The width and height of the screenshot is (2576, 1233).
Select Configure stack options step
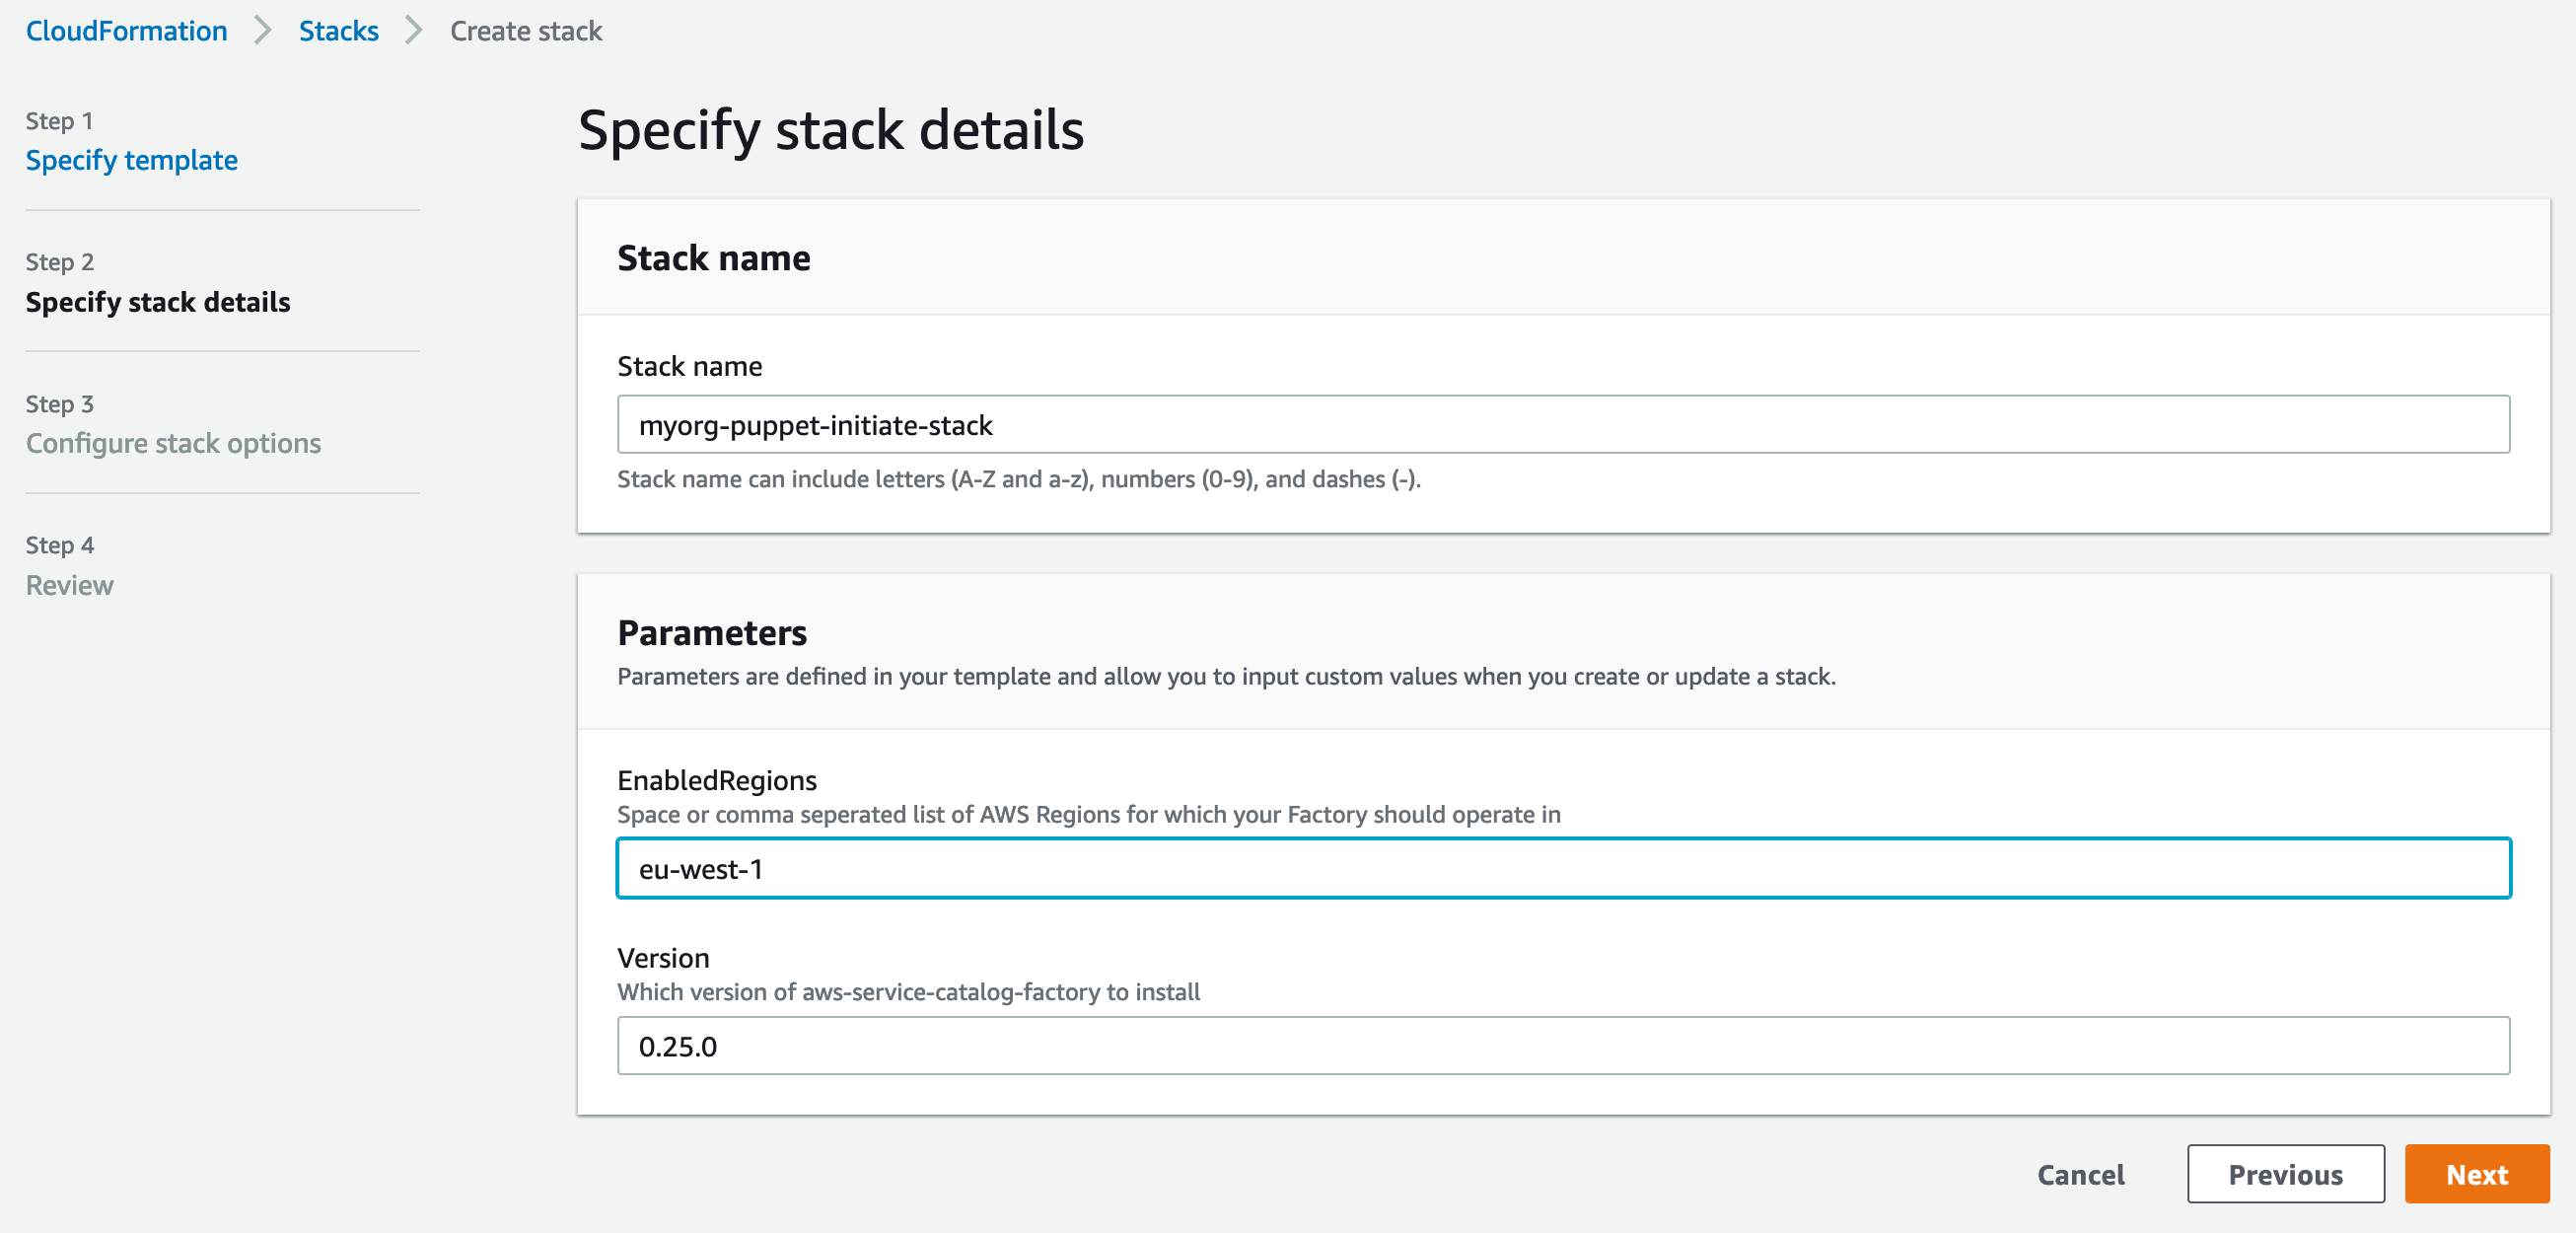tap(173, 443)
